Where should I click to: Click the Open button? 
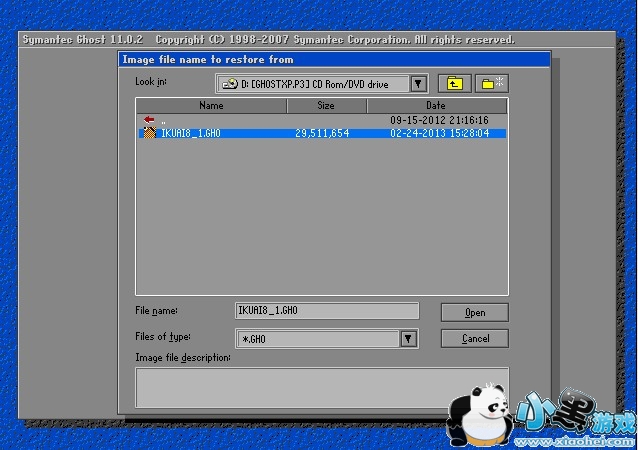pos(475,312)
